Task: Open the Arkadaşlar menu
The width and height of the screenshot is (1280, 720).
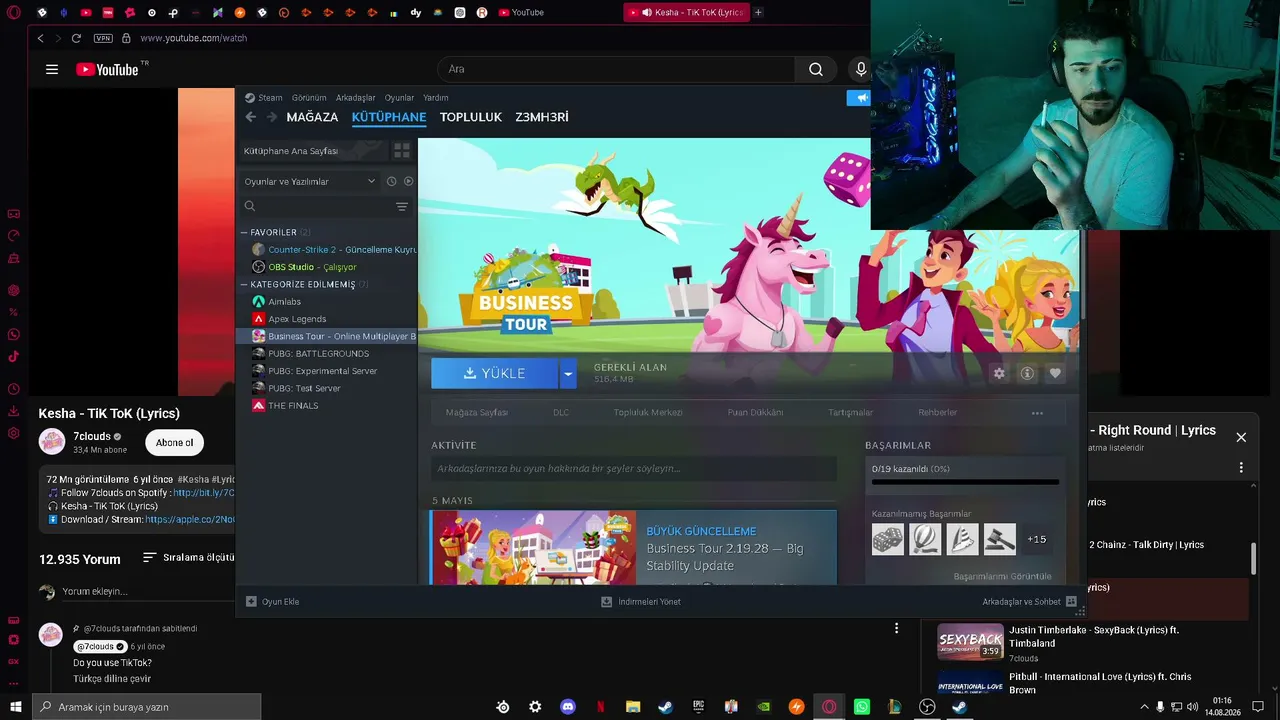Action: pyautogui.click(x=355, y=98)
